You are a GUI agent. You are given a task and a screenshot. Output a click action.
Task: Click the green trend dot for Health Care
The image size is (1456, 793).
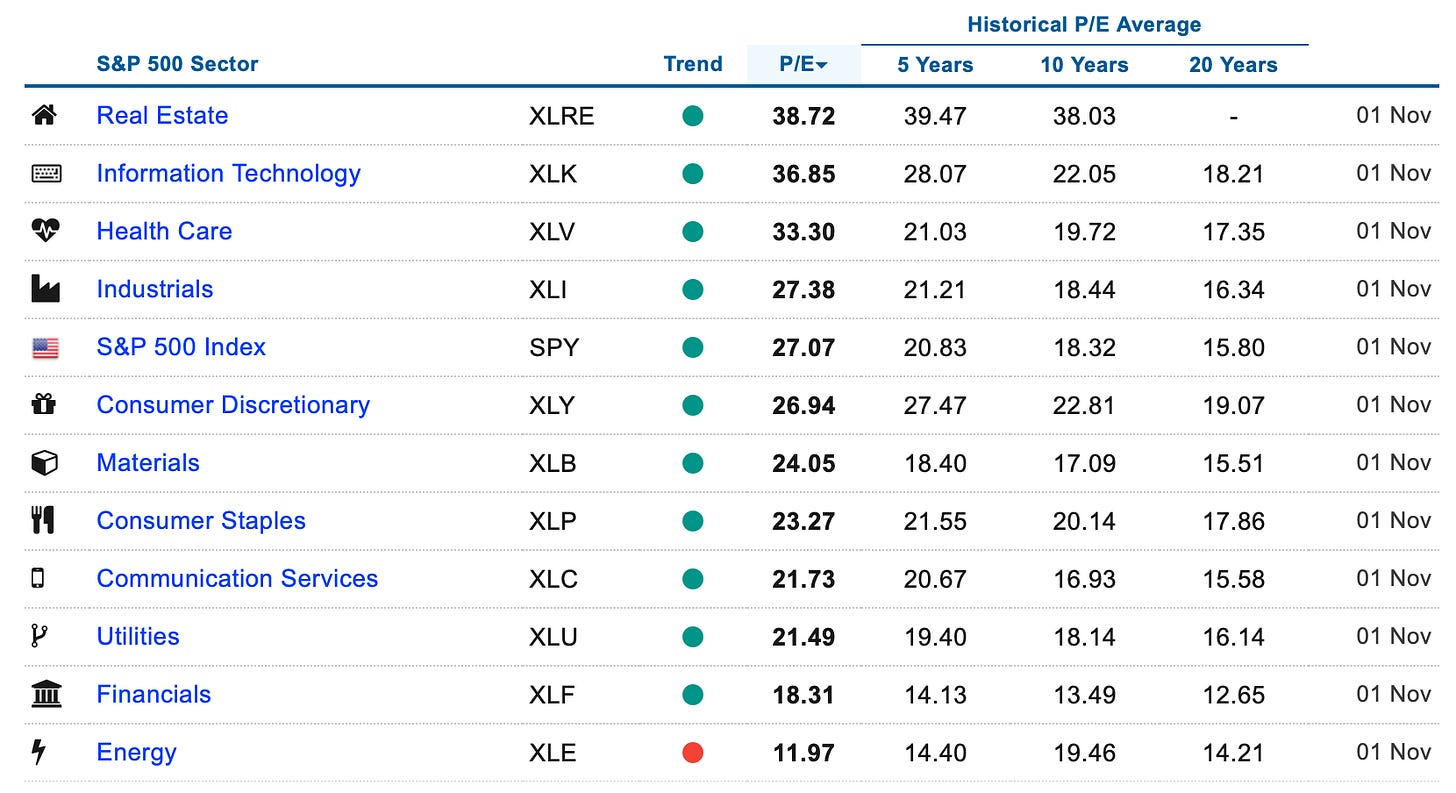point(693,232)
